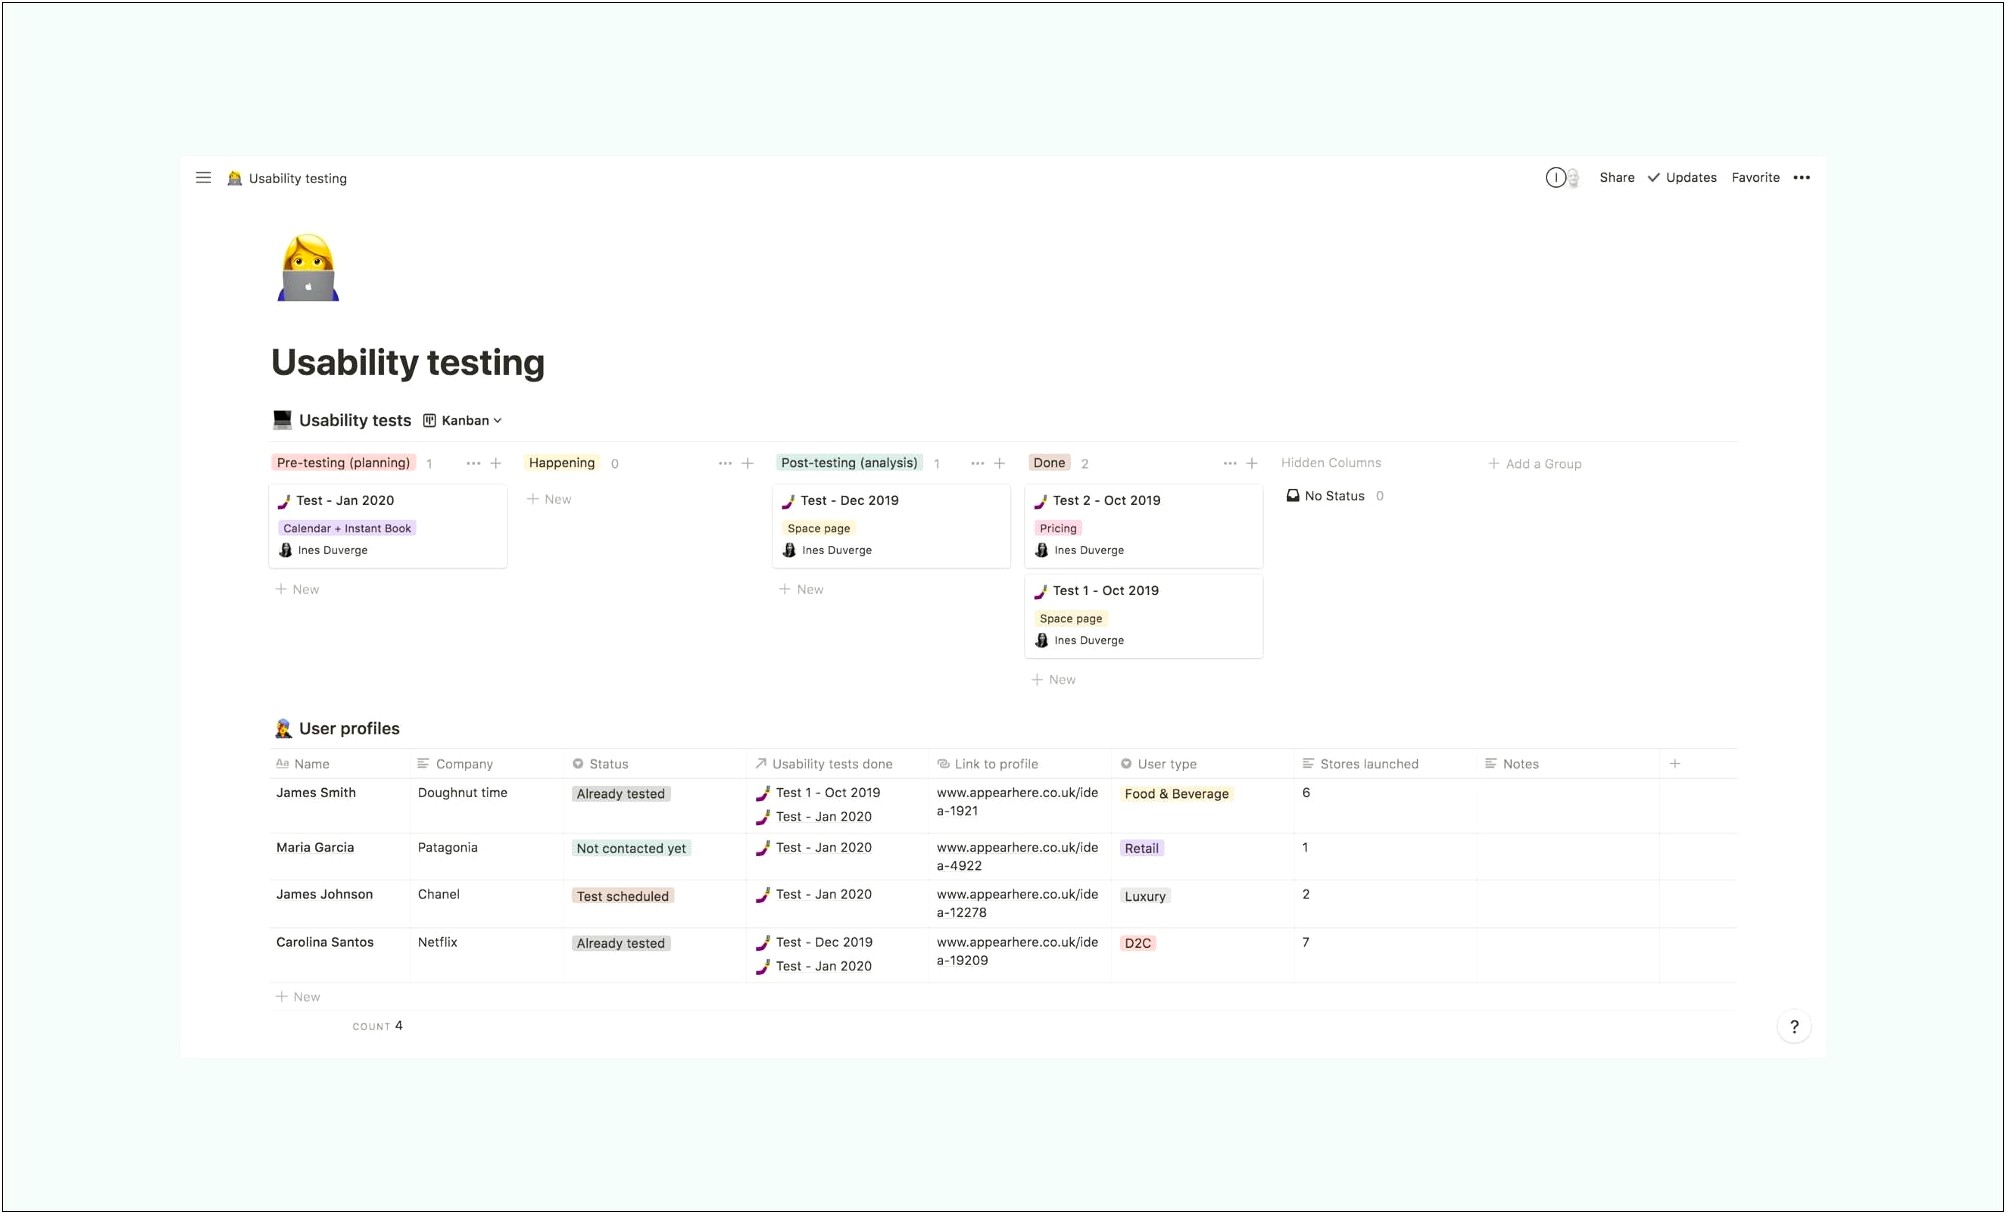Click the Kanban view icon for Usability tests

433,420
